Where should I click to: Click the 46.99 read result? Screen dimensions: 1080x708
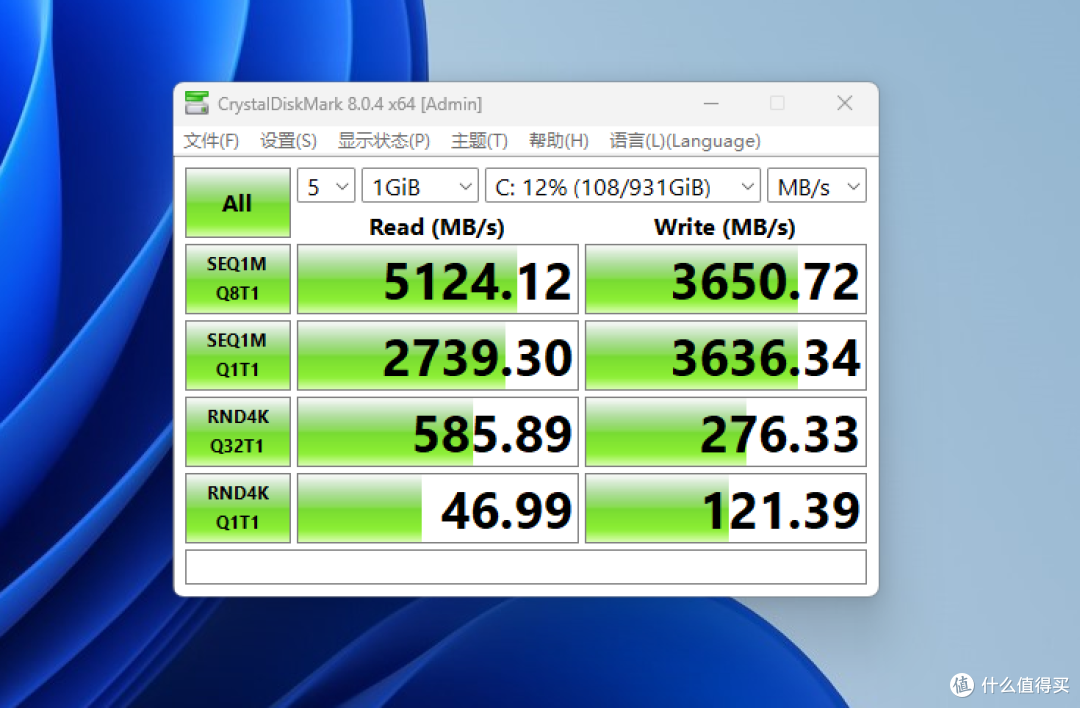coord(437,508)
